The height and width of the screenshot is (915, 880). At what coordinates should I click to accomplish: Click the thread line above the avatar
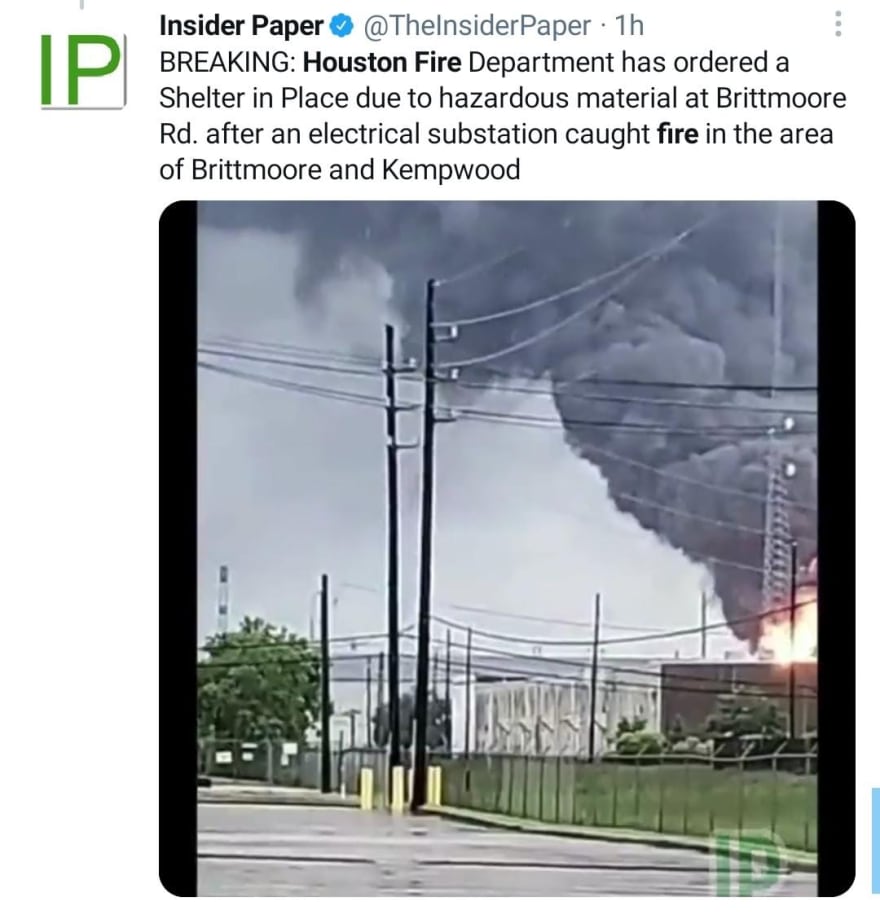[x=82, y=5]
